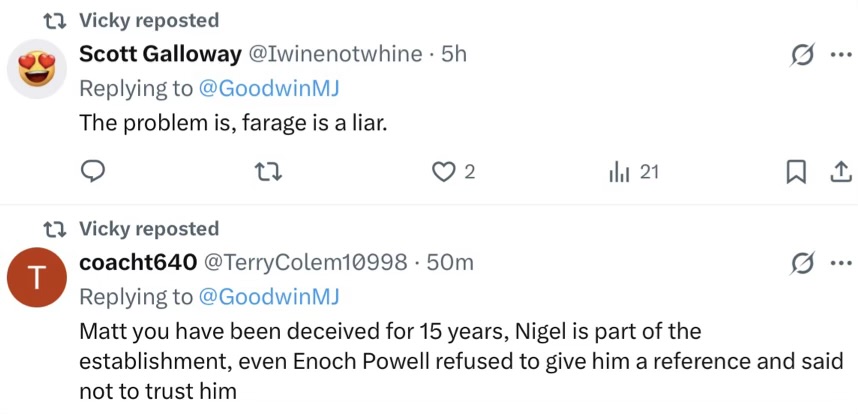Open @TerryColem10998 handle
The height and width of the screenshot is (414, 858).
[305, 263]
